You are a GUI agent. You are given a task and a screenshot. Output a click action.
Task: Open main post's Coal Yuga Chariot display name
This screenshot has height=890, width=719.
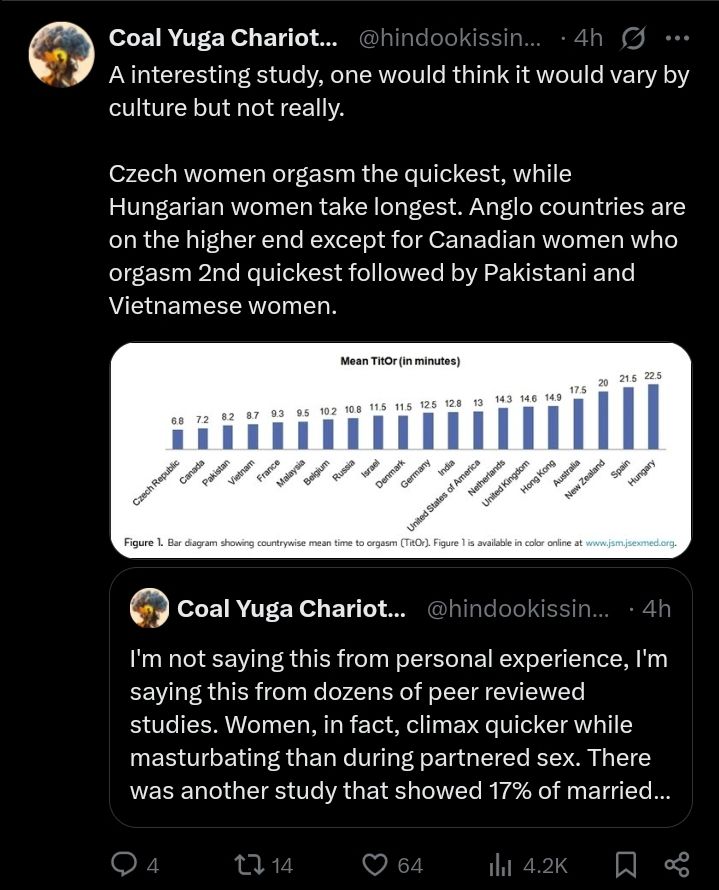pos(222,39)
